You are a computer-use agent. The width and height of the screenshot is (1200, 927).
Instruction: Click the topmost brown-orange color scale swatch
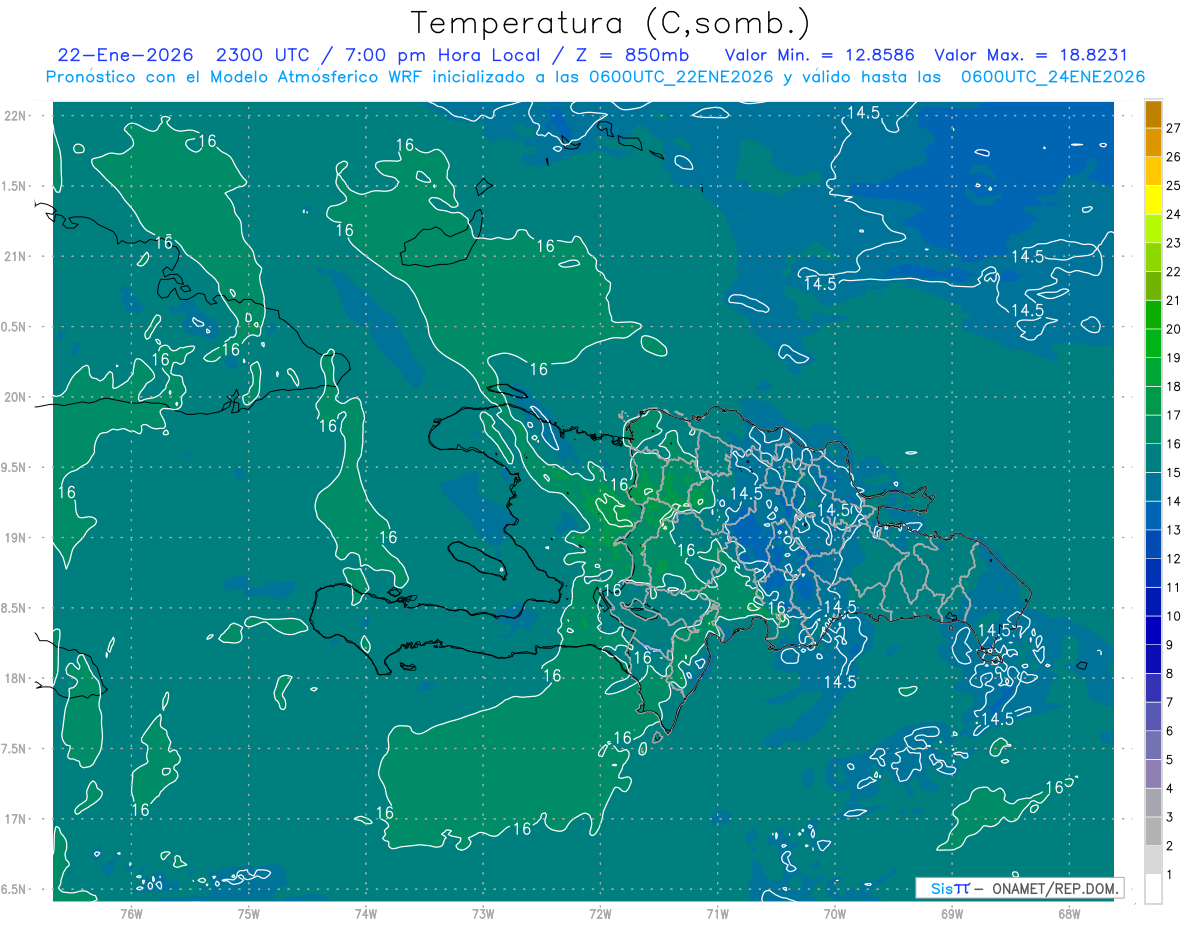point(1153,113)
